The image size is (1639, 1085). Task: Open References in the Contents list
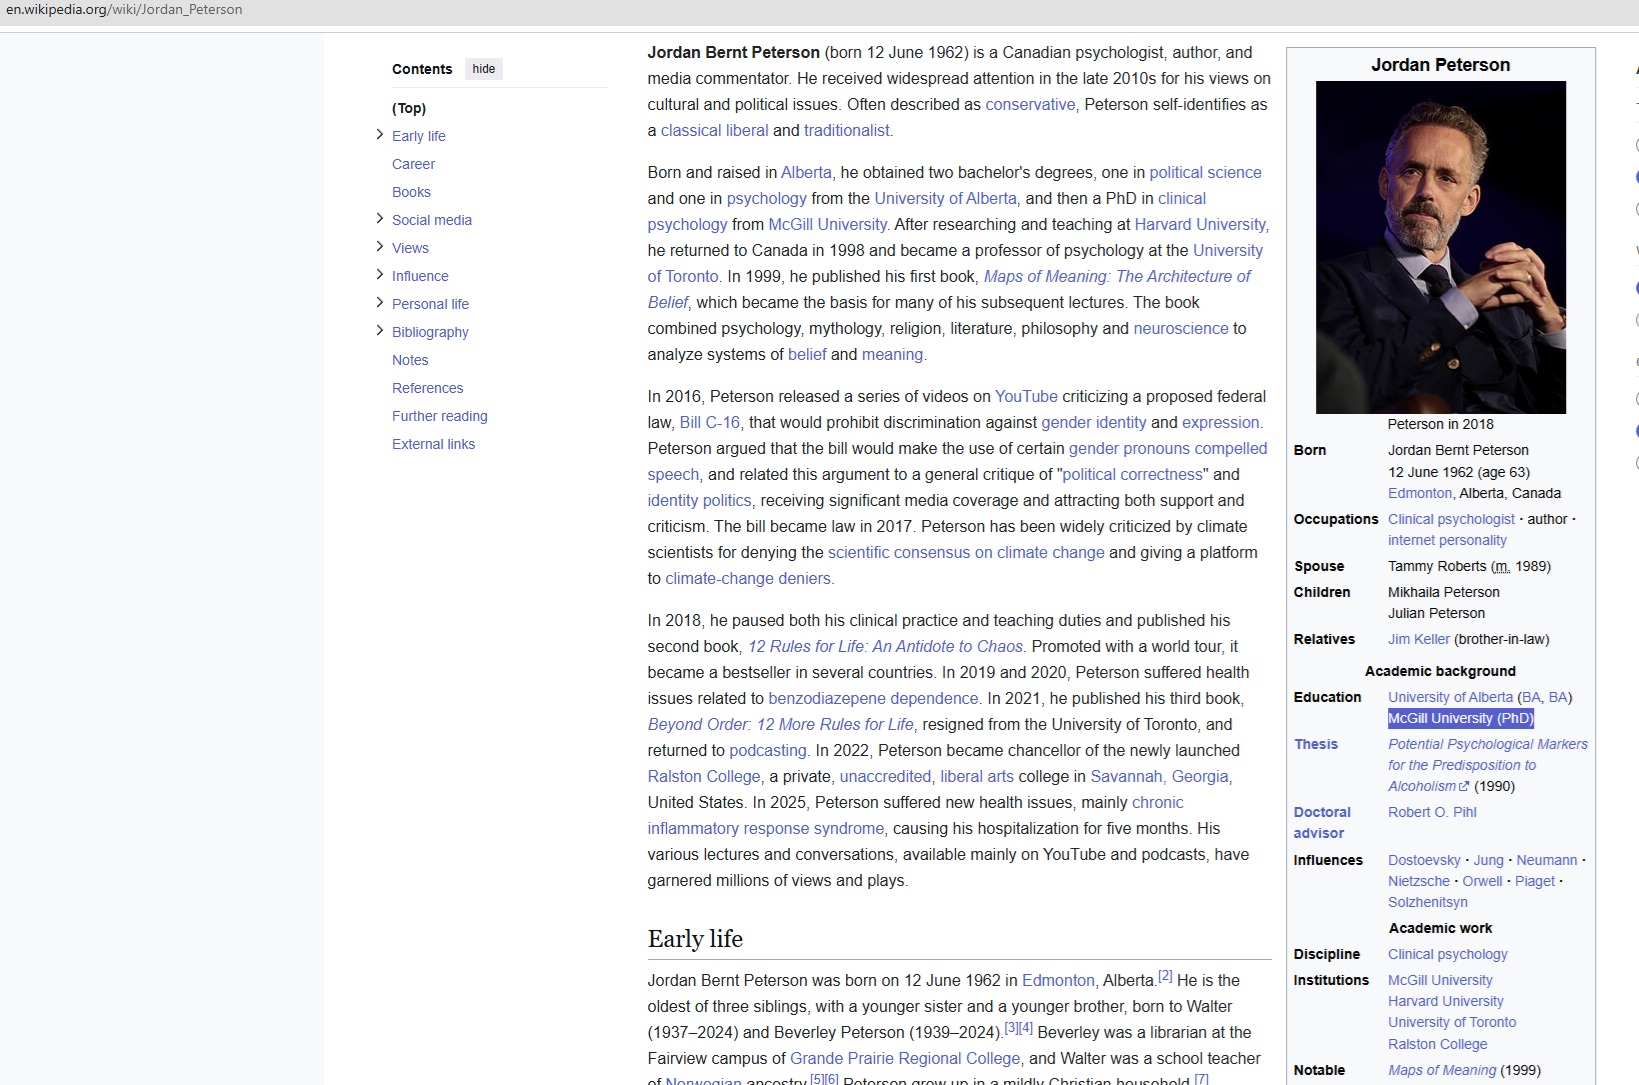point(427,388)
